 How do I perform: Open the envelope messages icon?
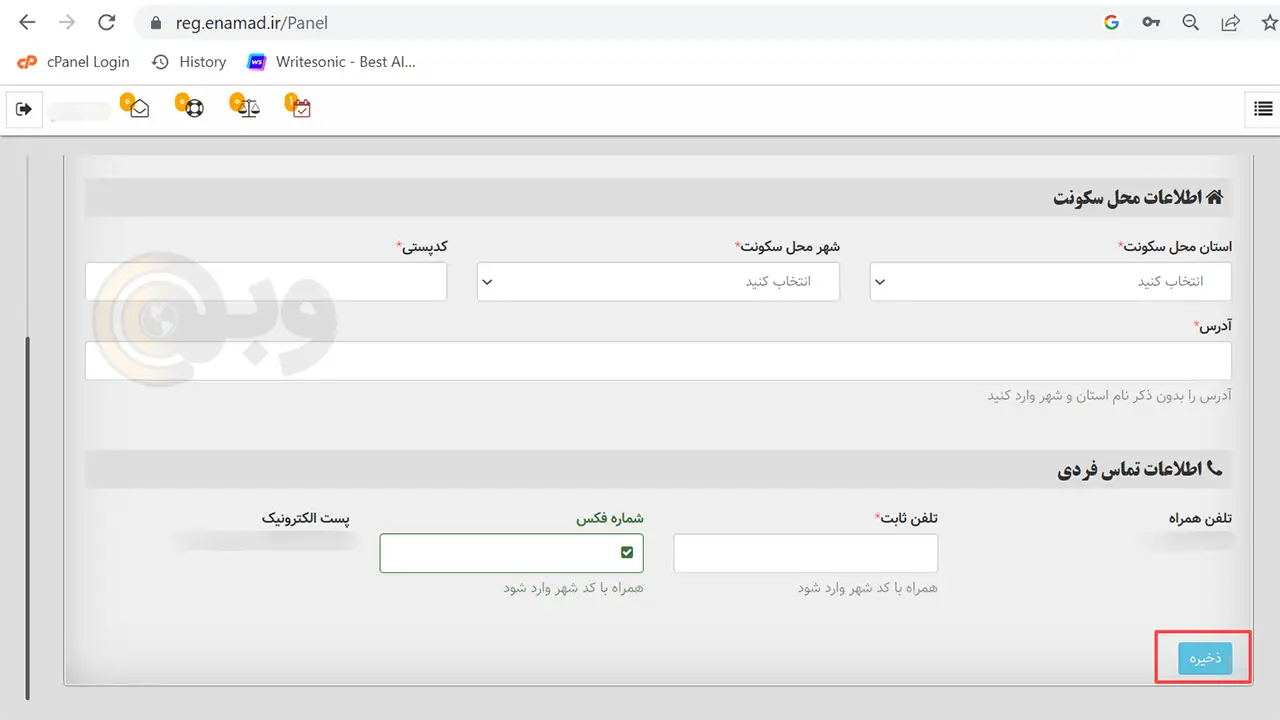pos(139,108)
